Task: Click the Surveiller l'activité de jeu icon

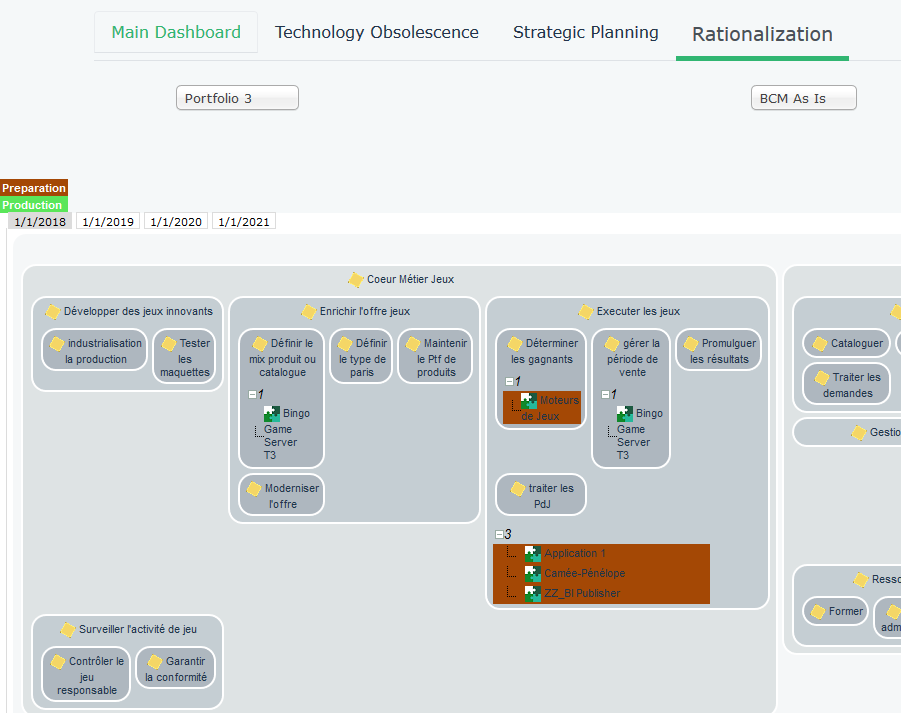Action: click(x=67, y=630)
